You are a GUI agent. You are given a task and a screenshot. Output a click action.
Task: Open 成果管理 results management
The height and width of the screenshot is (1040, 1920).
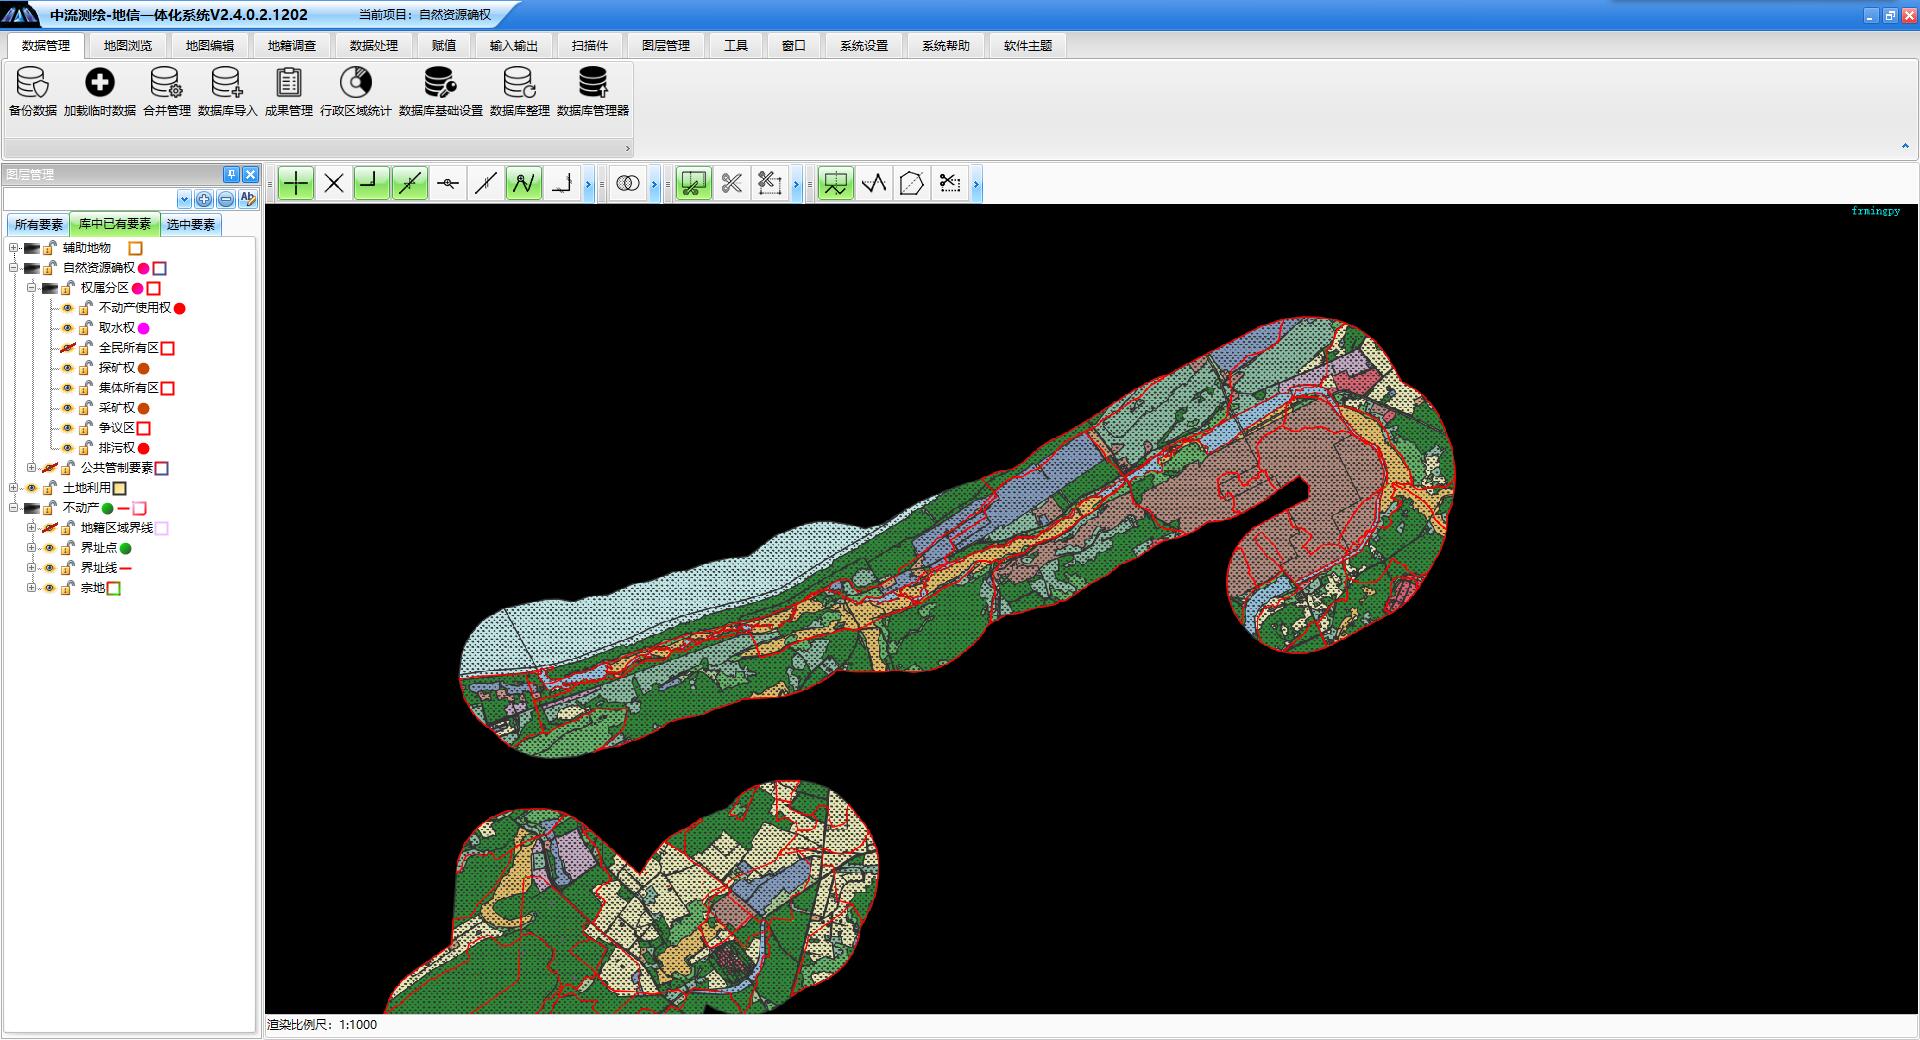(289, 82)
